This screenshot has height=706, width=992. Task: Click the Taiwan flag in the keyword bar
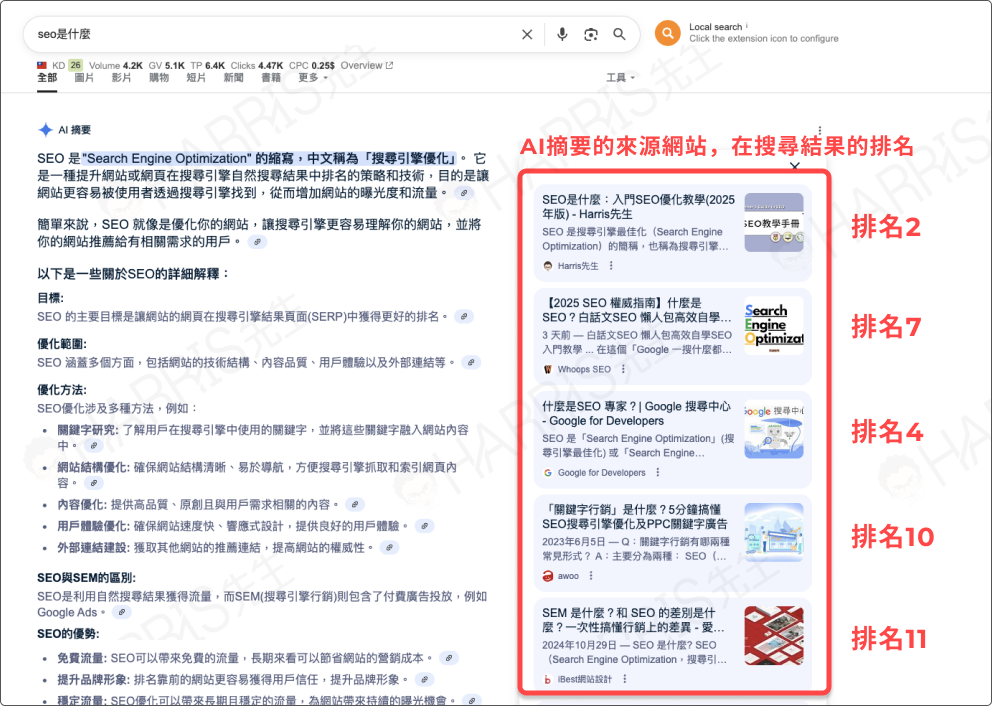pos(42,65)
